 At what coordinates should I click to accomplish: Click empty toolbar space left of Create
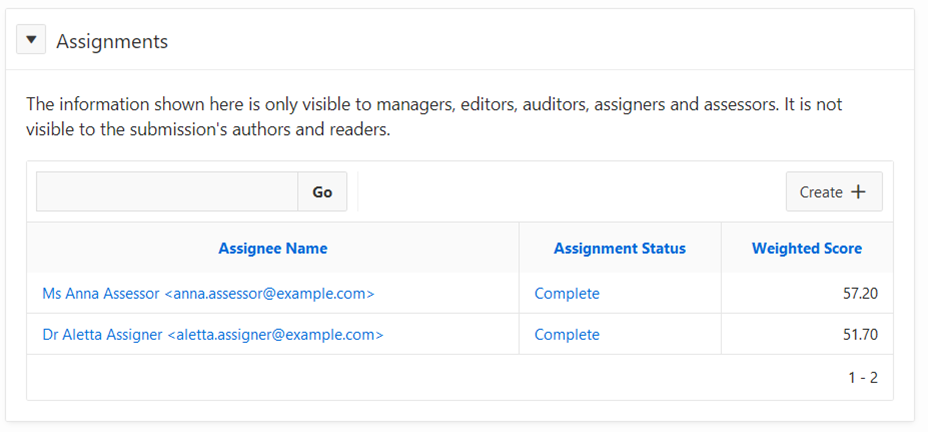pos(570,192)
